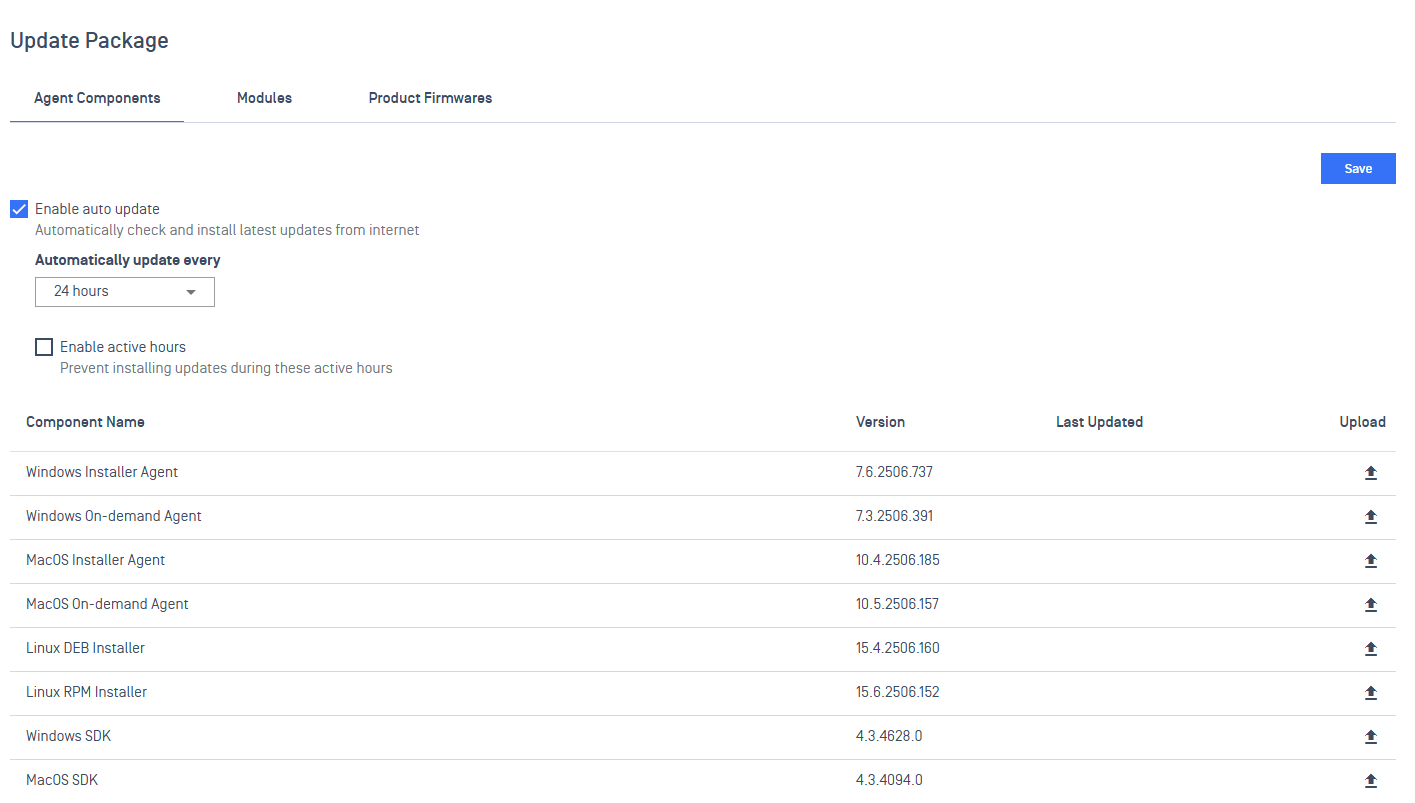Check Enable active hours checkbox
This screenshot has width=1415, height=803.
click(x=44, y=347)
